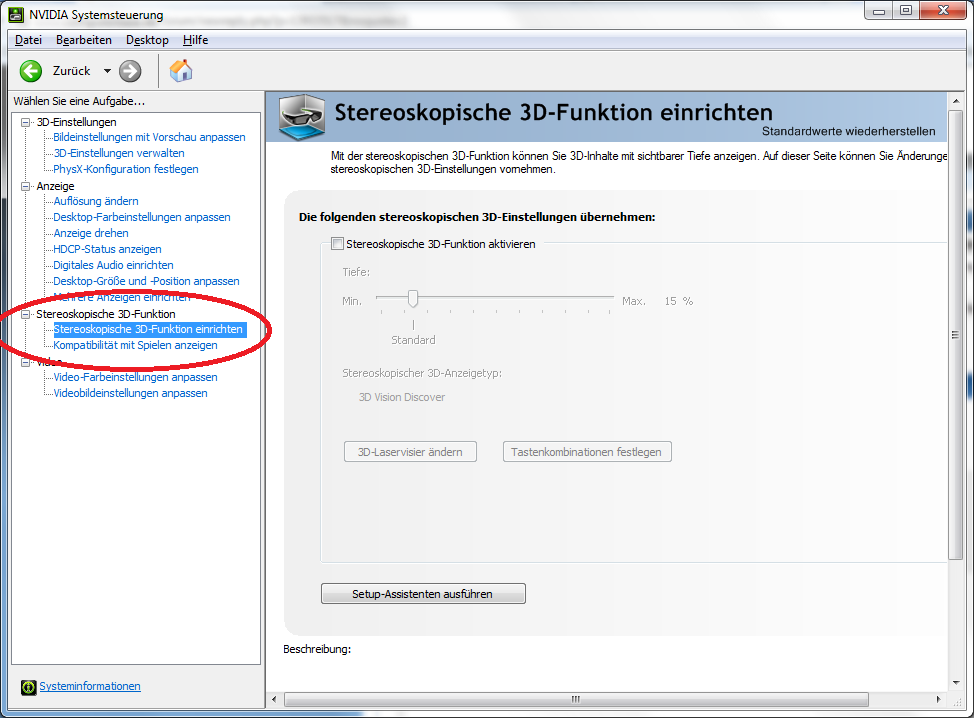This screenshot has height=723, width=978.
Task: Select Auflösung ändern
Action: pyautogui.click(x=96, y=201)
